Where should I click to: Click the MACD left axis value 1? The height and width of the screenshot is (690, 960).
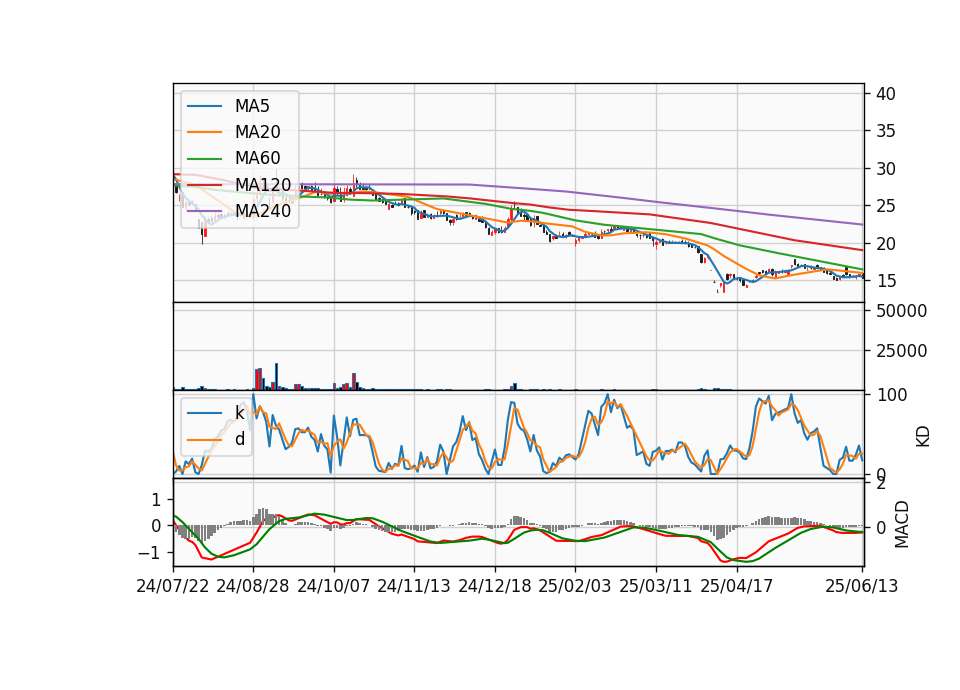pyautogui.click(x=156, y=500)
